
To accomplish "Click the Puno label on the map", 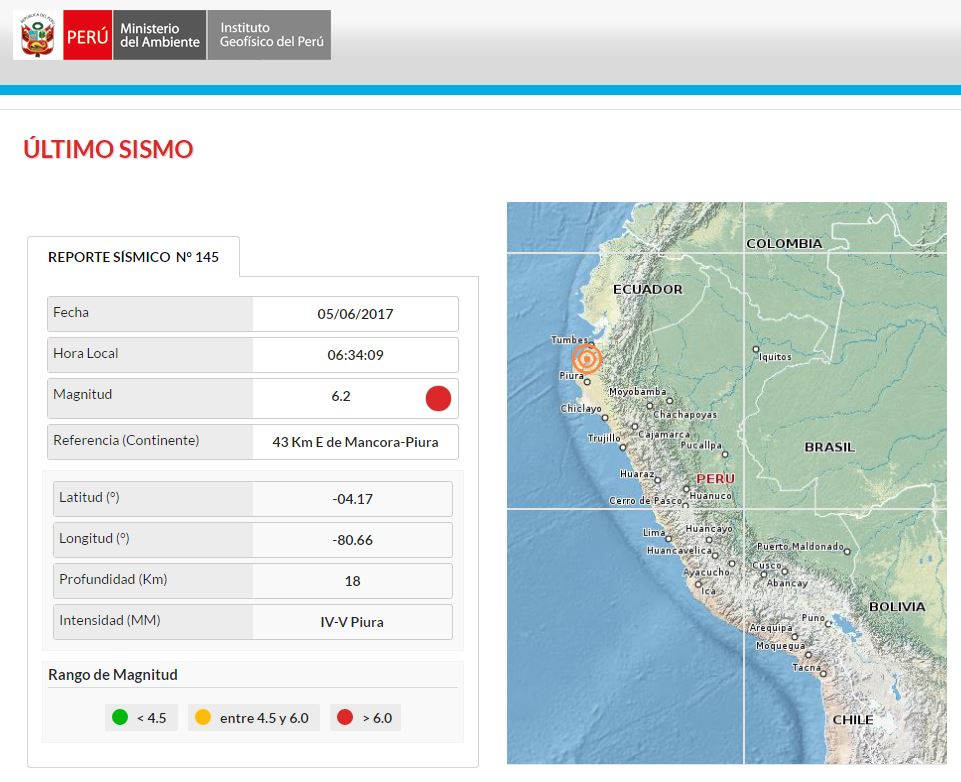I will [x=813, y=618].
